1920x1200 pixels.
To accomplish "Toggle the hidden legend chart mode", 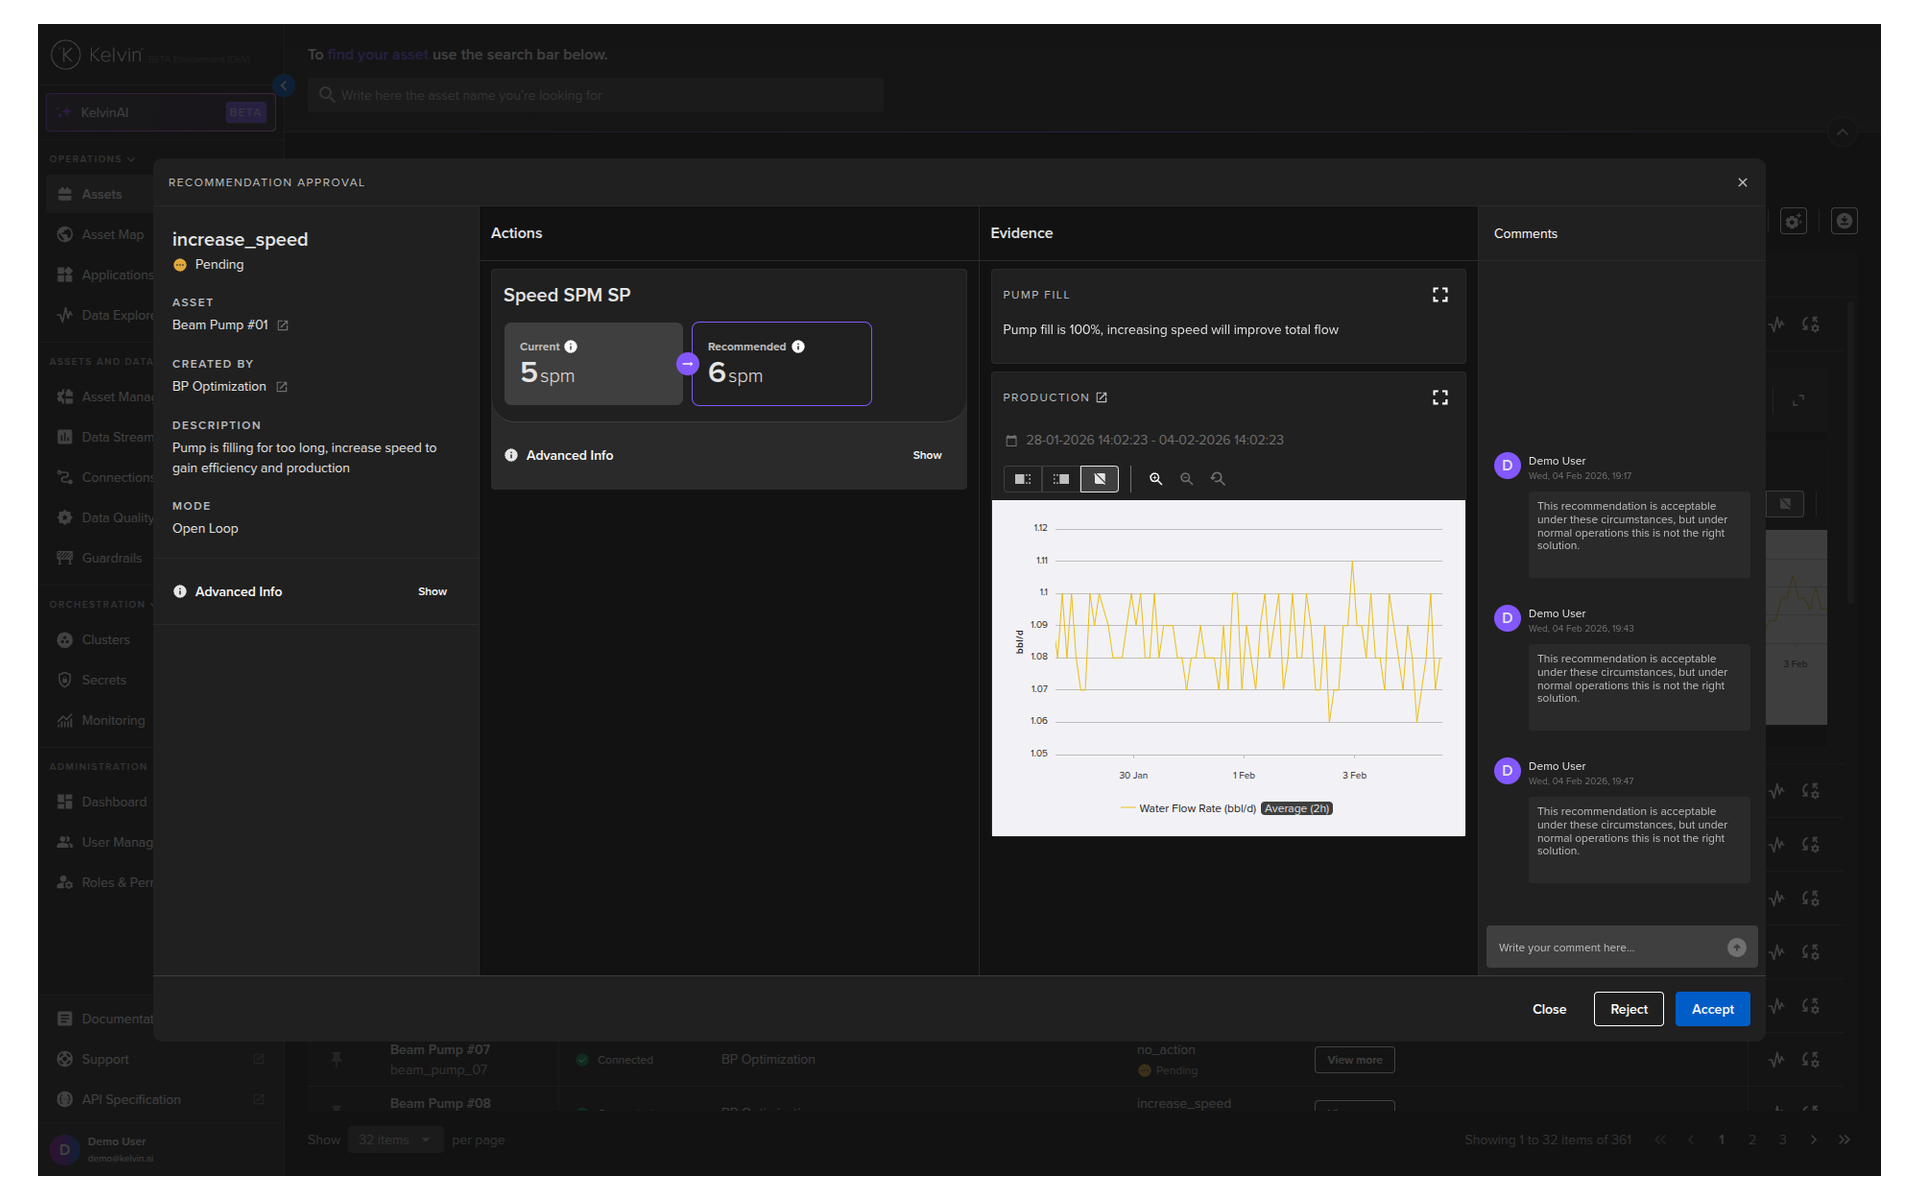I will coord(1099,479).
